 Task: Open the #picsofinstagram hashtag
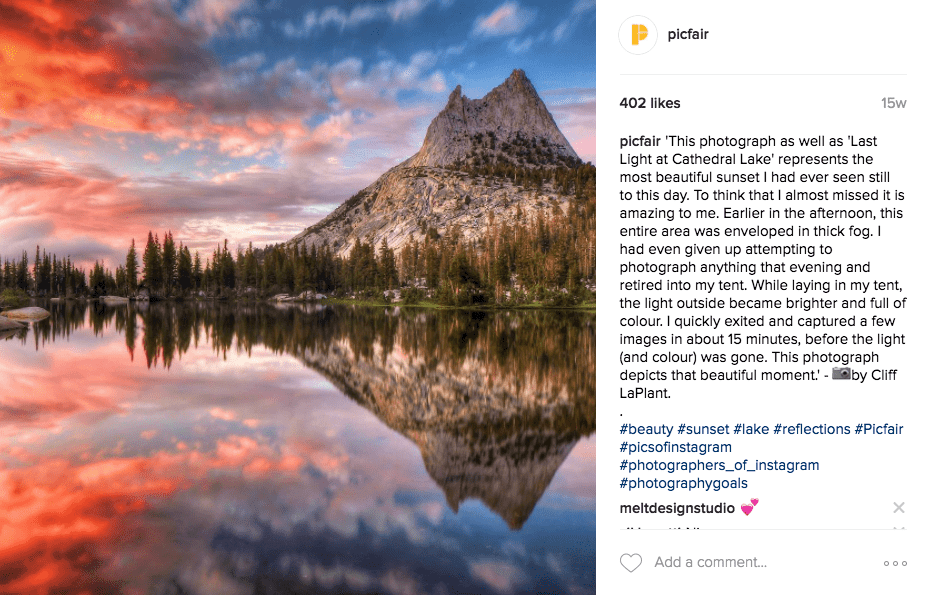coord(675,447)
